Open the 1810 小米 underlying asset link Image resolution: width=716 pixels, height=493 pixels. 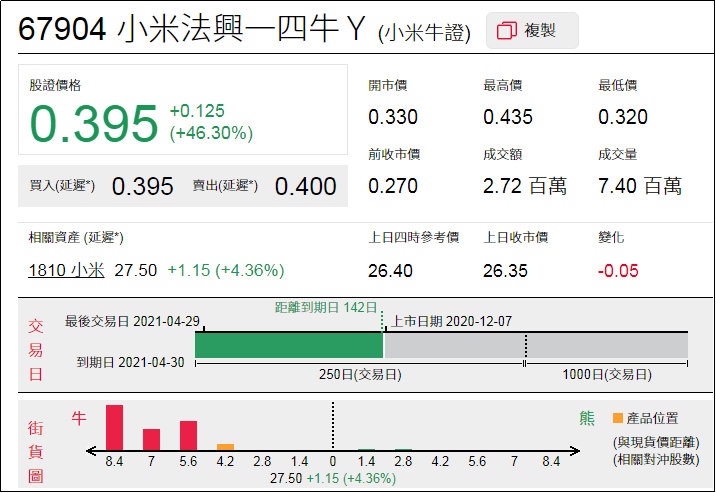66,270
